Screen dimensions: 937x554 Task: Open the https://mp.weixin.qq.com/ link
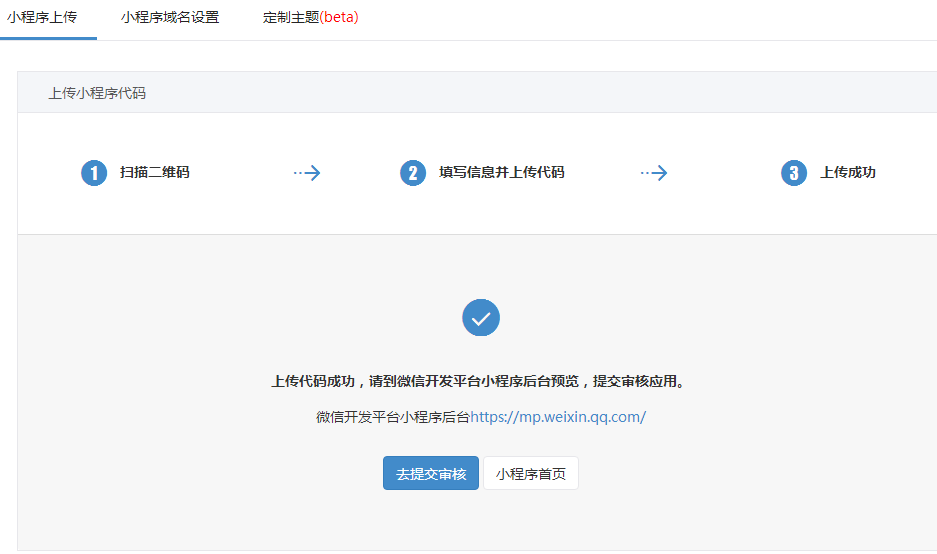(558, 417)
